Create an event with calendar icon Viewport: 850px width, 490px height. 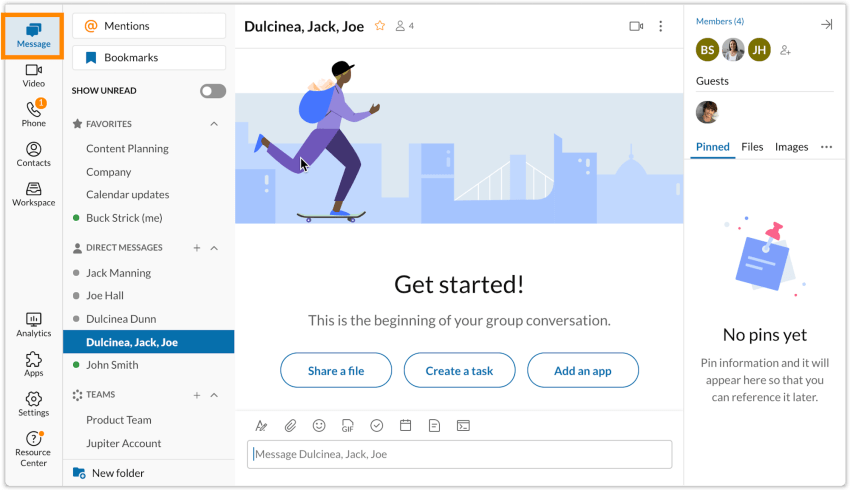point(405,425)
